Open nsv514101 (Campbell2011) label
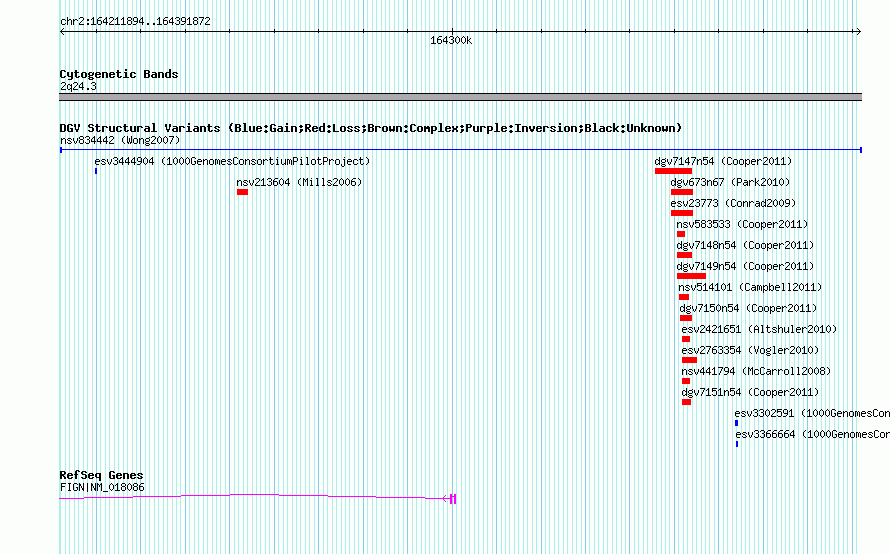Viewport: 890px width, 554px height. click(750, 287)
